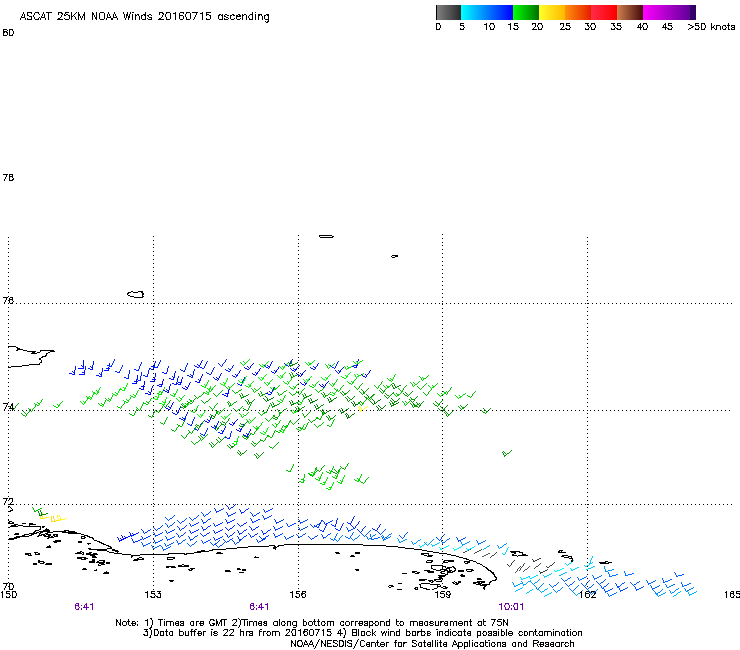Click the cyan 5-10 knots legend segment

point(474,12)
